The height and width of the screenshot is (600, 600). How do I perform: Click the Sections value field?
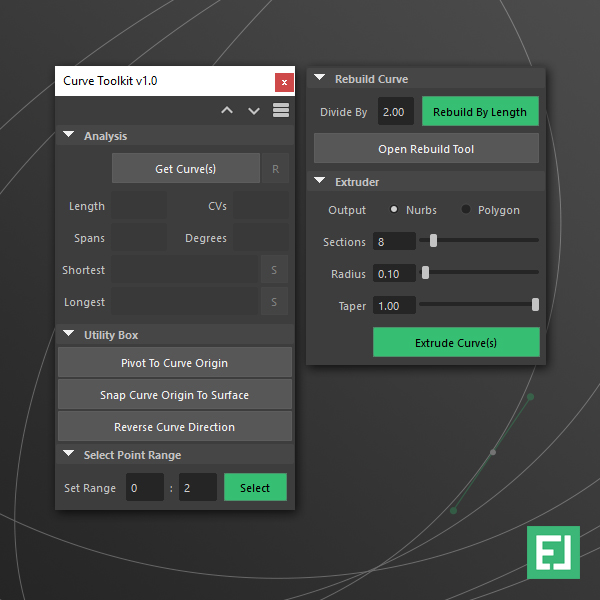point(394,241)
